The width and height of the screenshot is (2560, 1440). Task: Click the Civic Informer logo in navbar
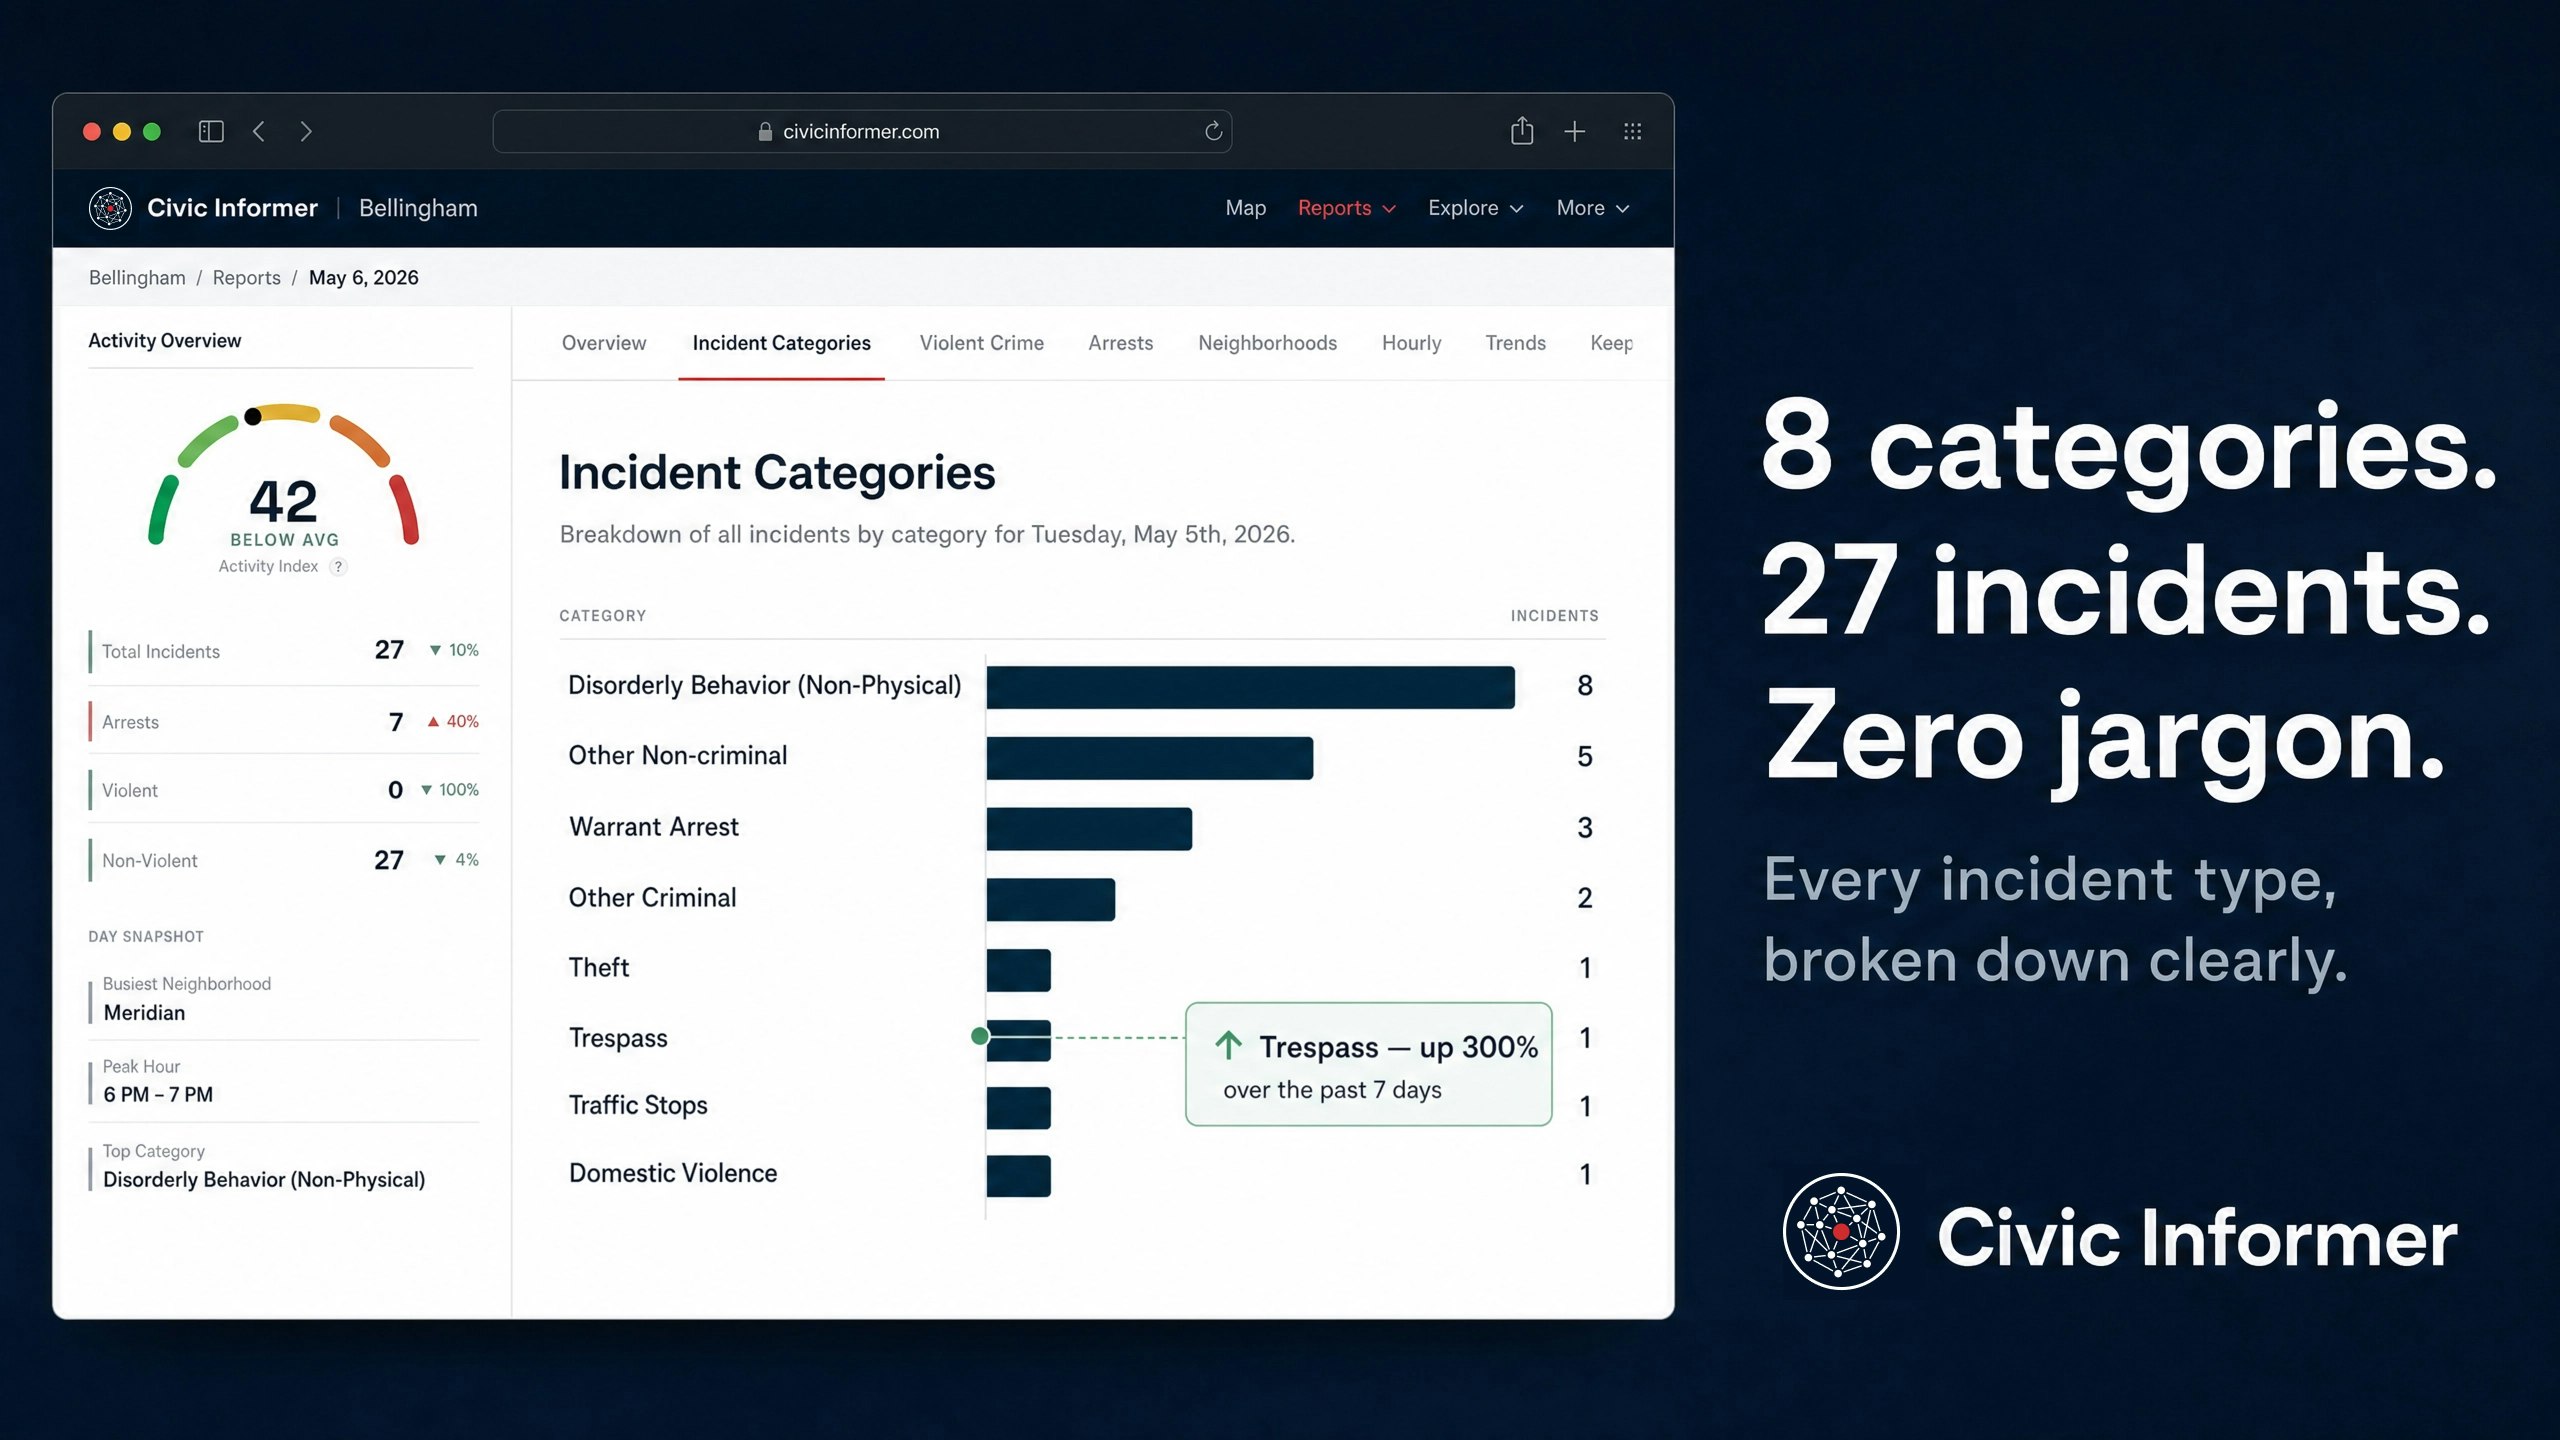point(110,208)
